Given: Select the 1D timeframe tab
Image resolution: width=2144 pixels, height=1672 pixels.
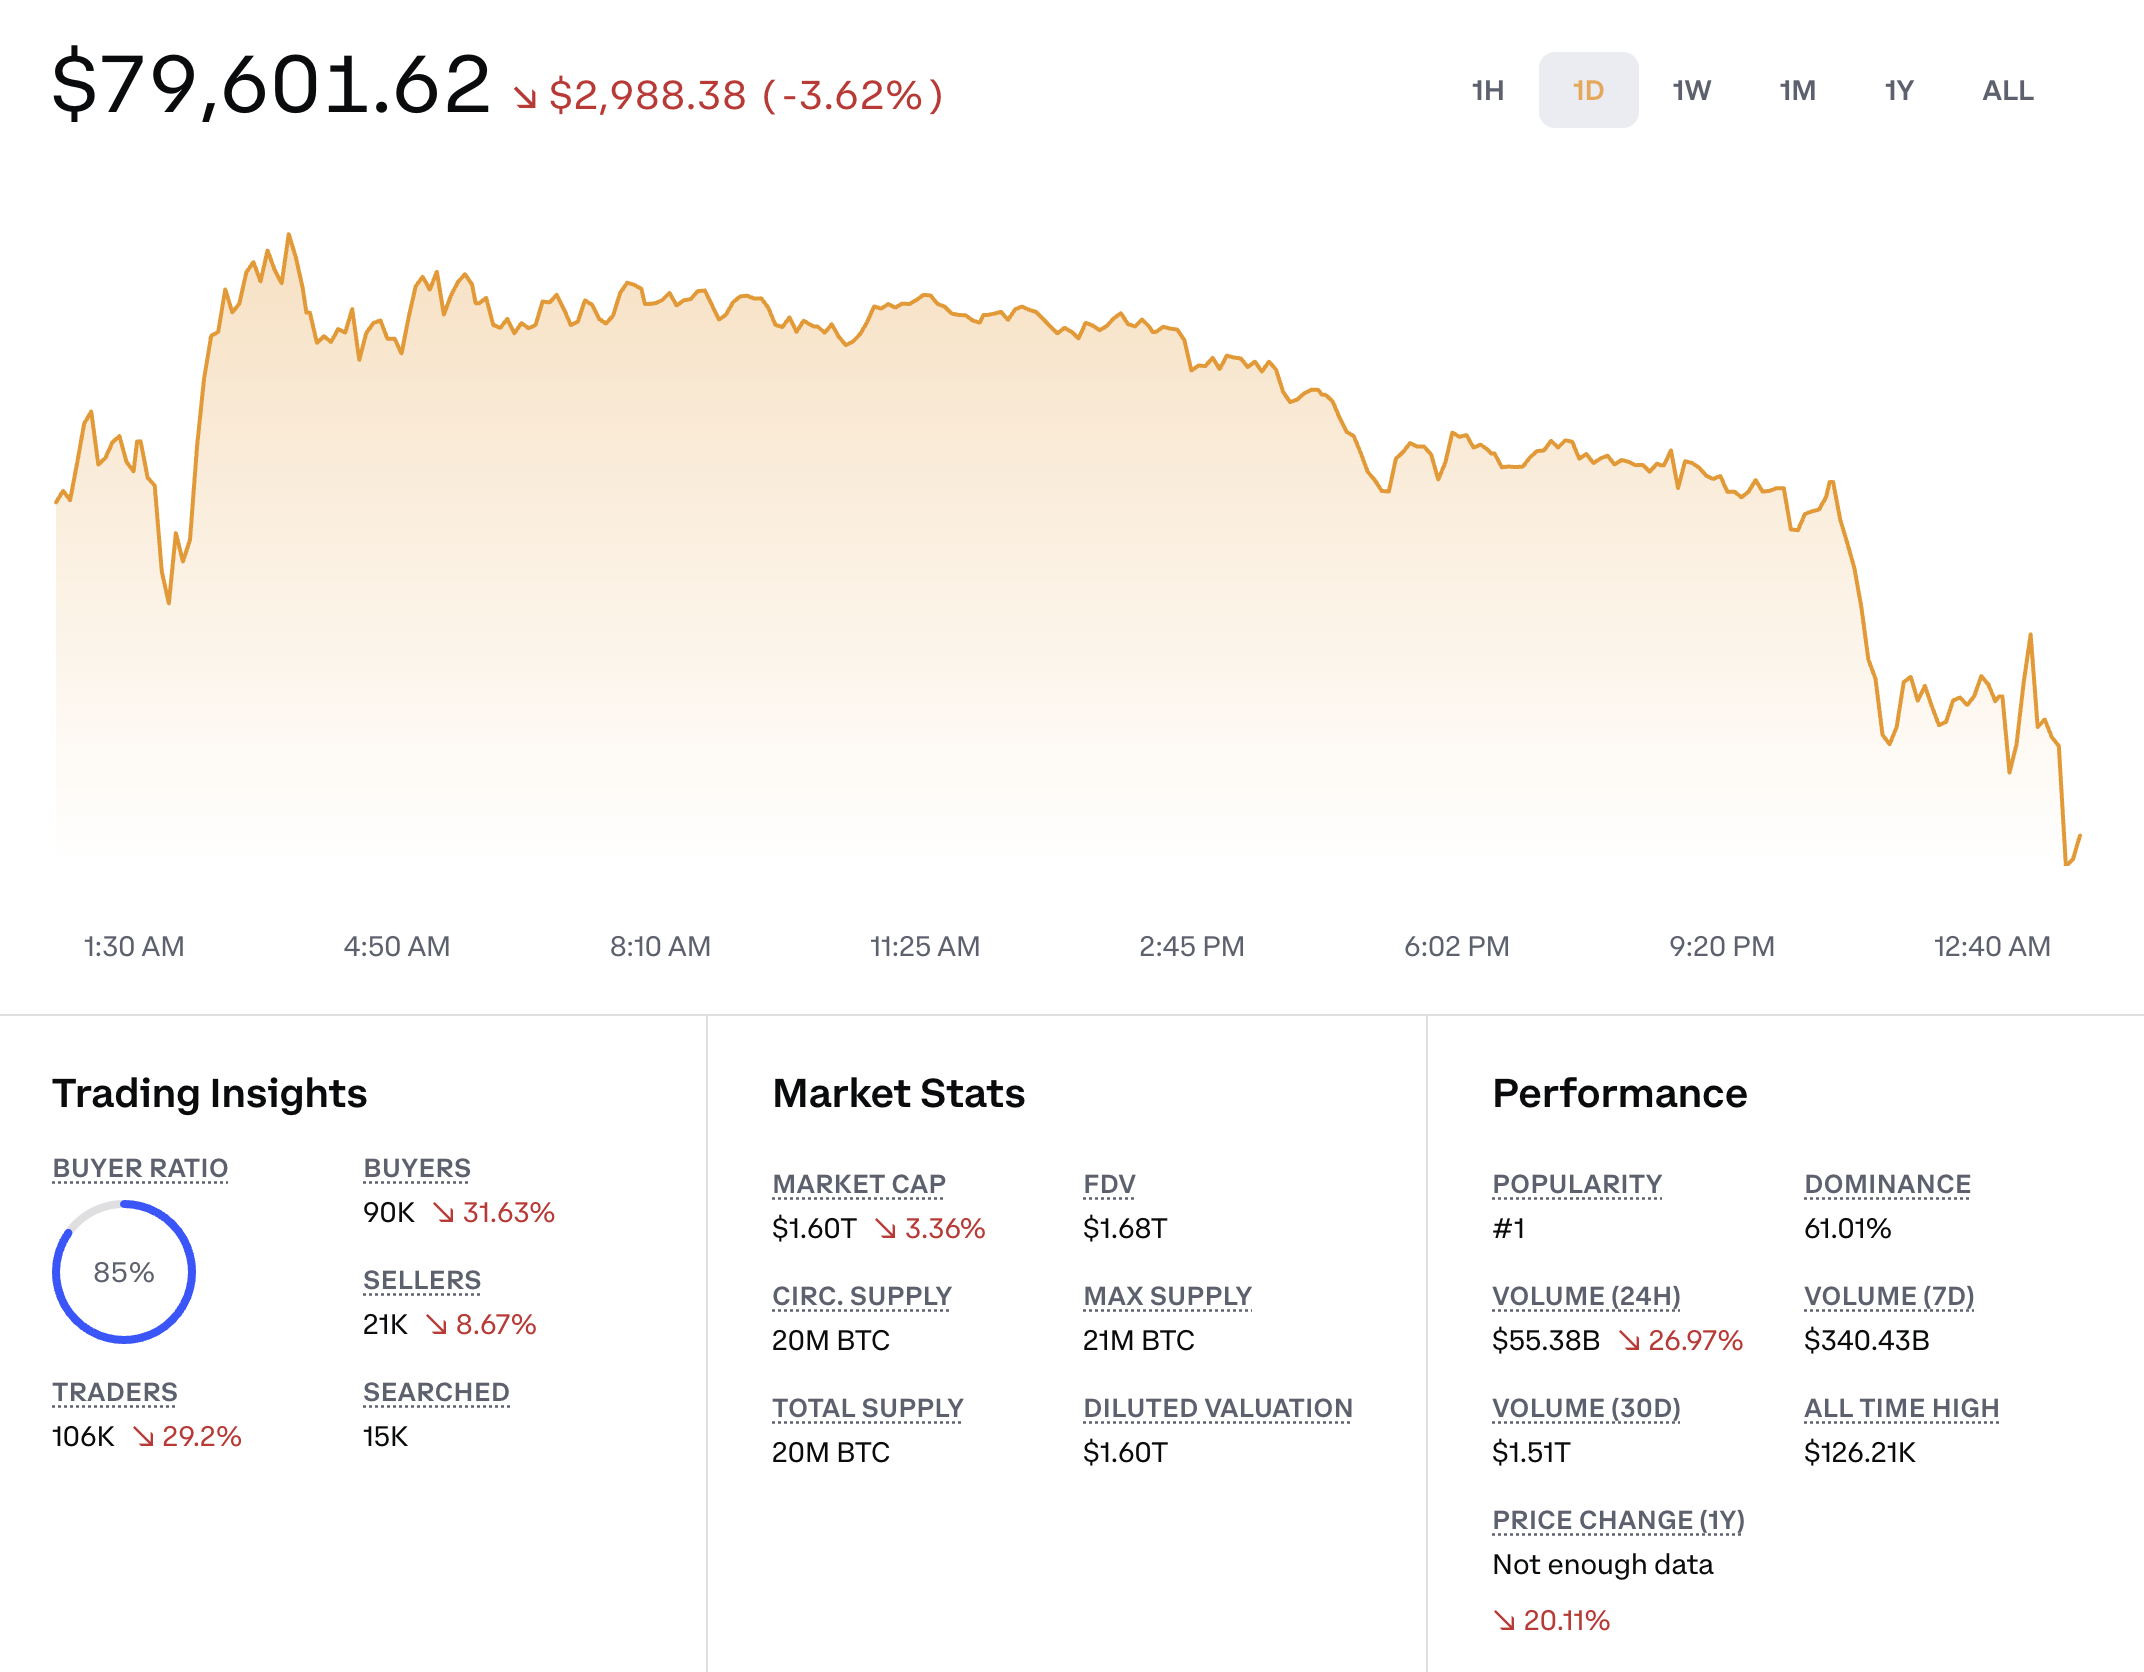Looking at the screenshot, I should pyautogui.click(x=1588, y=91).
